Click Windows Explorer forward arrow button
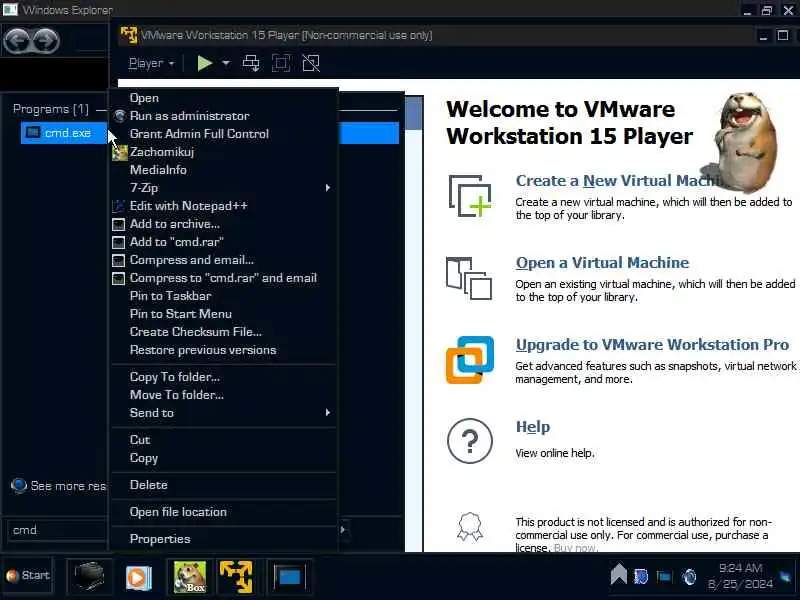 point(46,40)
